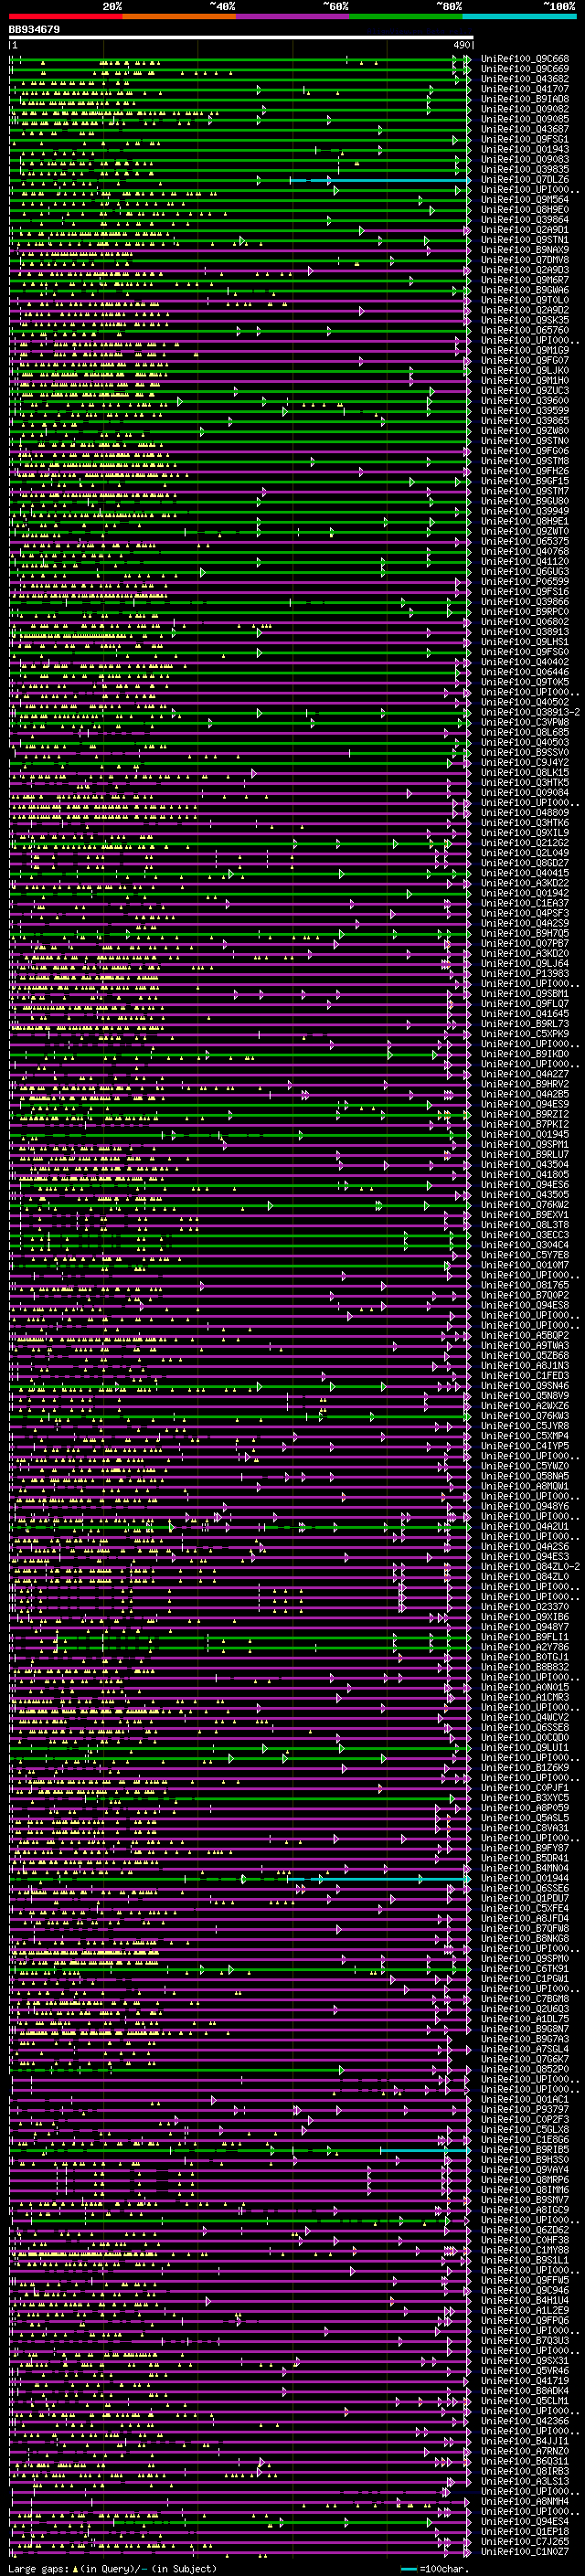
Task: Select the UniRef100_Q39864 label
Action: [525, 220]
